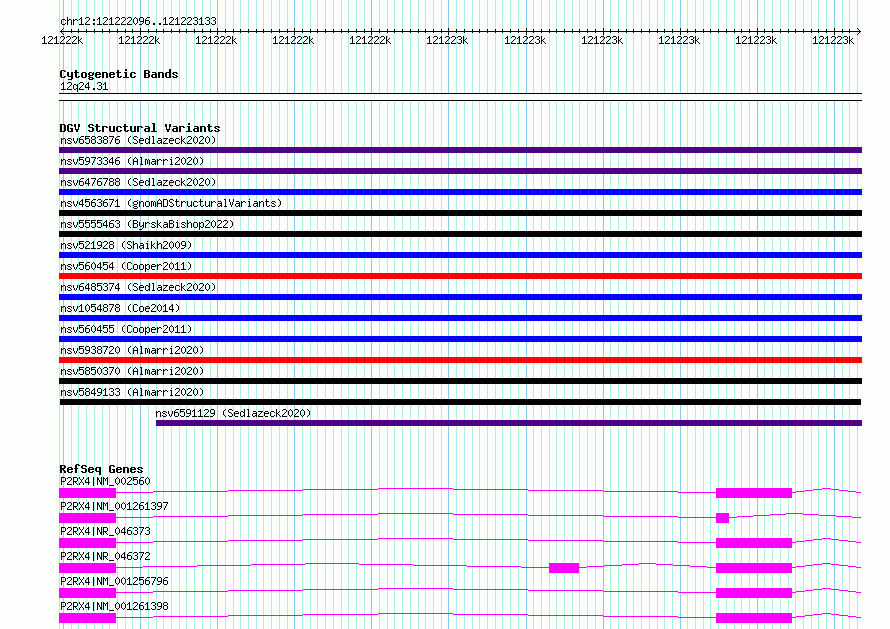Select the right exon of P2RX4|NM_002560
The height and width of the screenshot is (629, 890).
tap(754, 493)
